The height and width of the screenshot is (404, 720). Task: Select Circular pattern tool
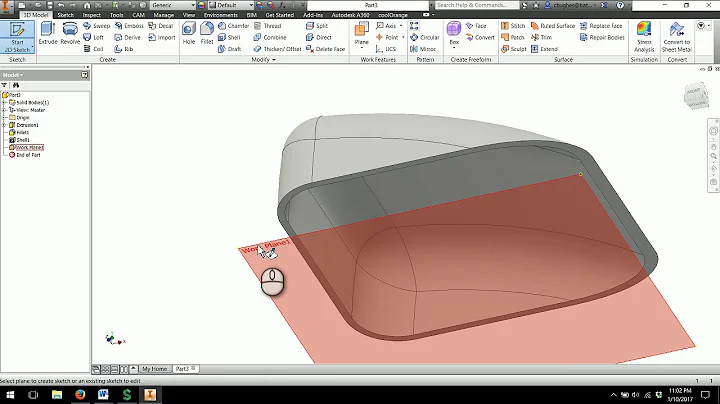(425, 37)
